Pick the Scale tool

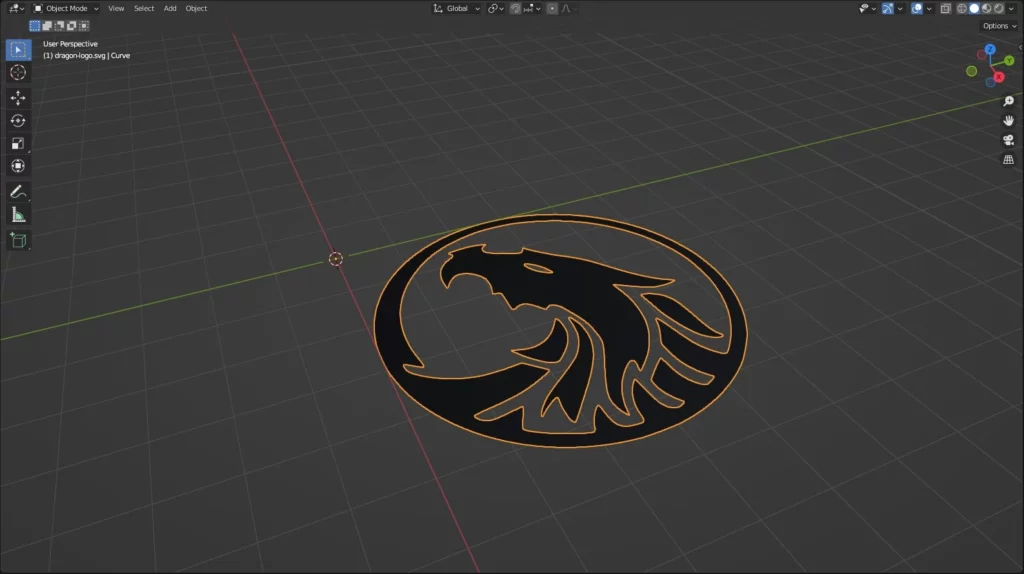tap(18, 144)
